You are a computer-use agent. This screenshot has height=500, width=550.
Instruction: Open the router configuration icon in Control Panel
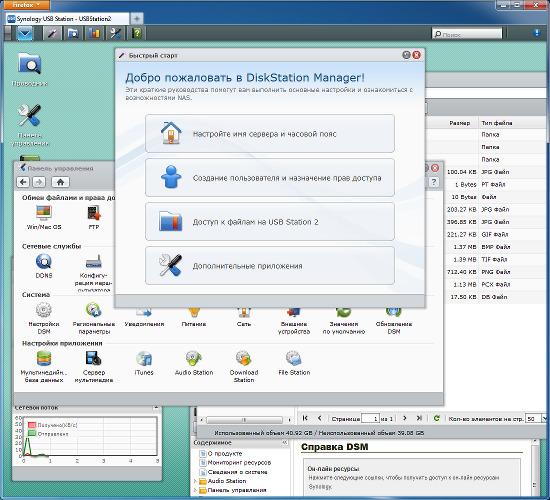[x=94, y=273]
